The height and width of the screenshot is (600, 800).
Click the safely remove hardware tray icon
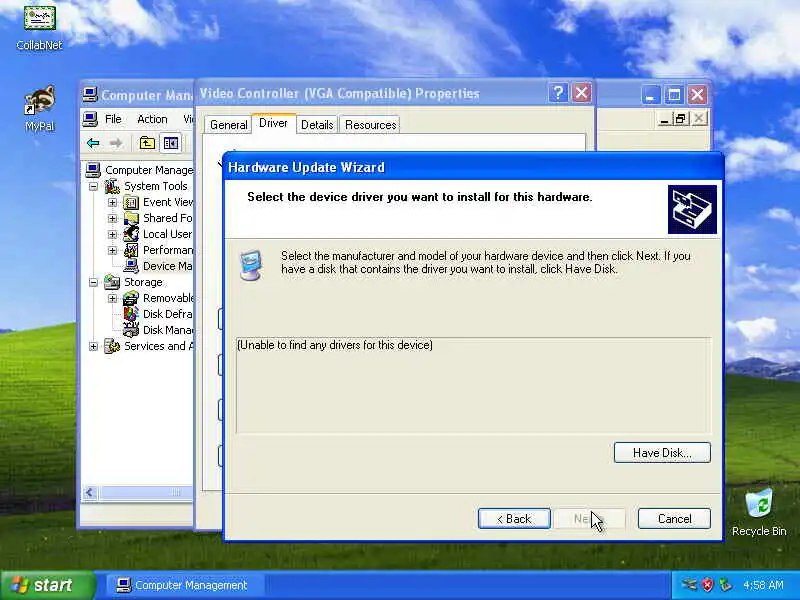(x=725, y=585)
